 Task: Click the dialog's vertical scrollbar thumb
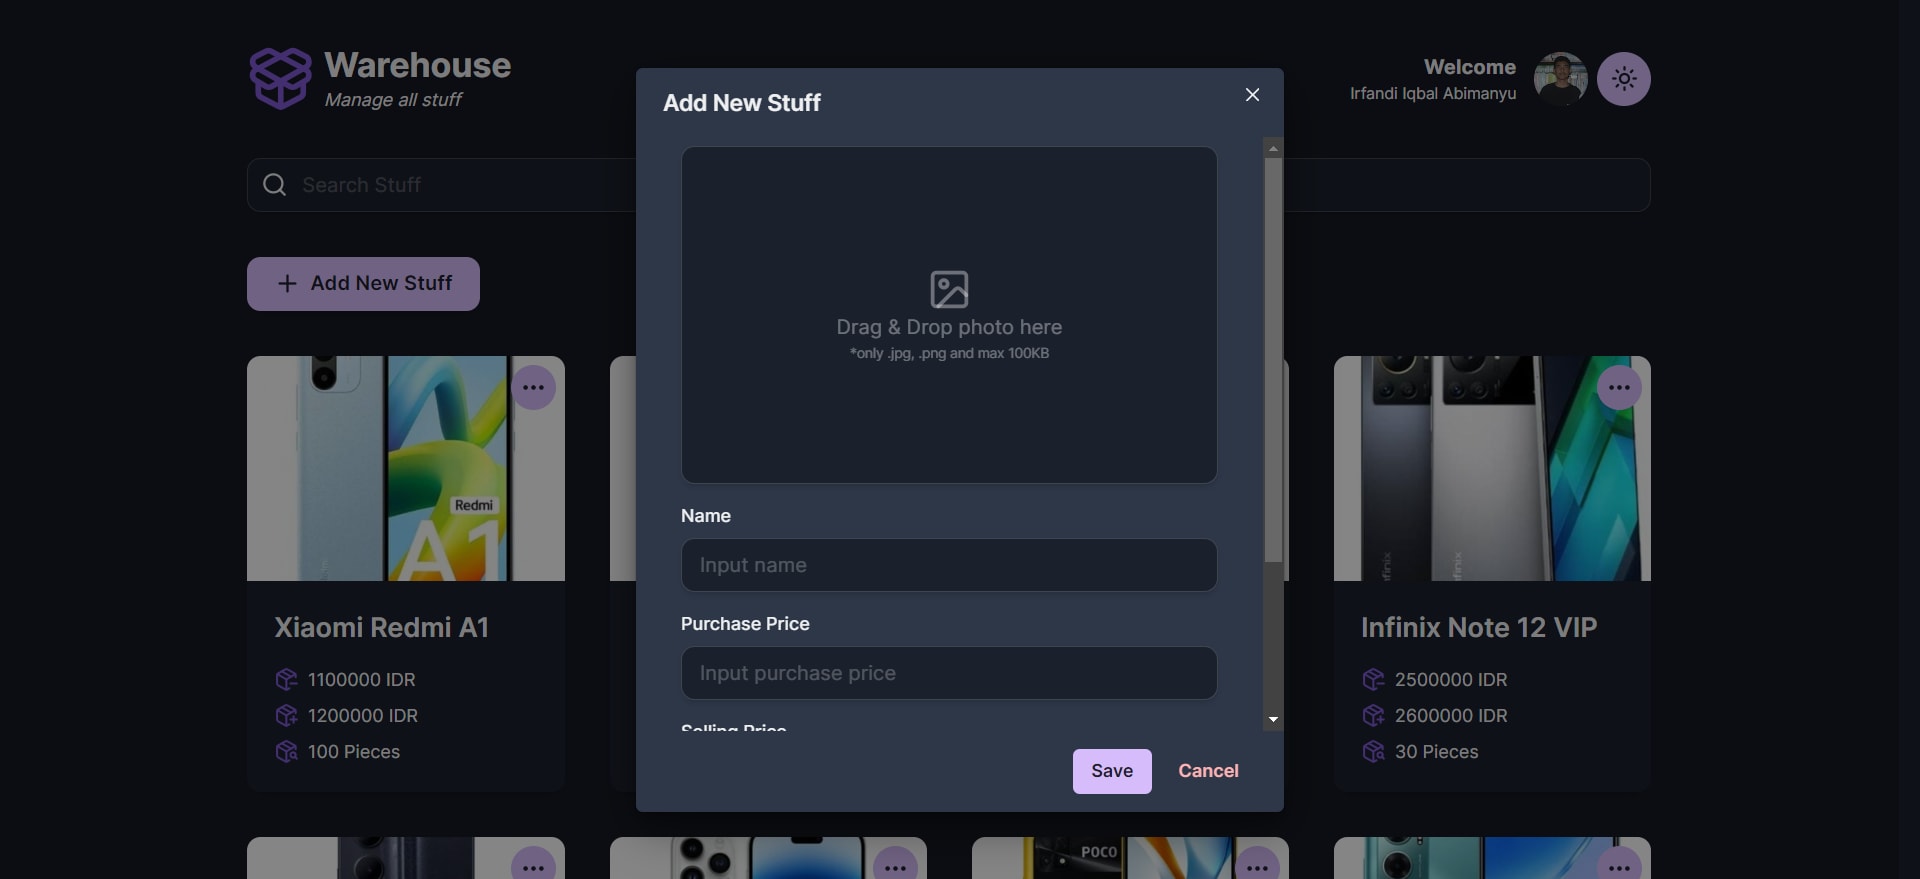coord(1273,360)
